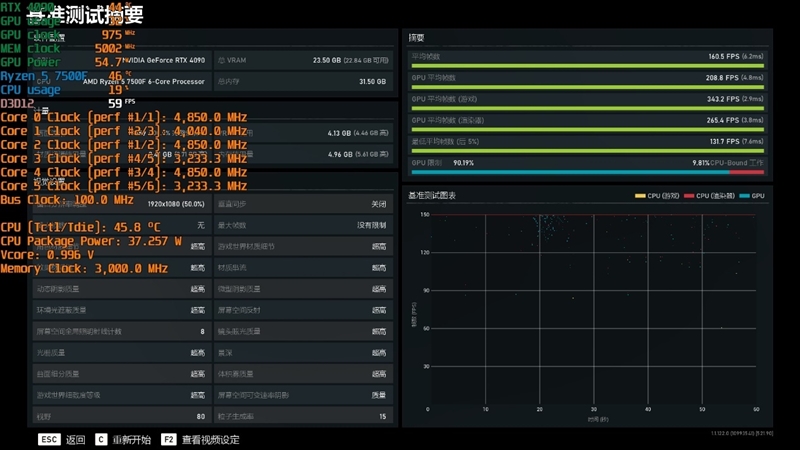Go back with the 返回 button
Viewport: 800px width, 450px height.
pyautogui.click(x=76, y=440)
